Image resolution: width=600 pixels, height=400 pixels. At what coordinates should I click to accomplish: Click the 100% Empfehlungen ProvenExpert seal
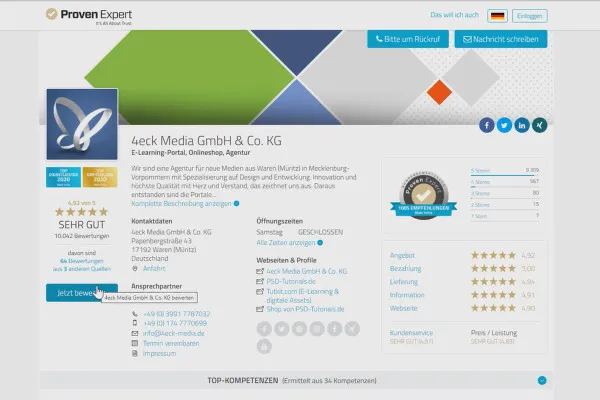pos(424,196)
